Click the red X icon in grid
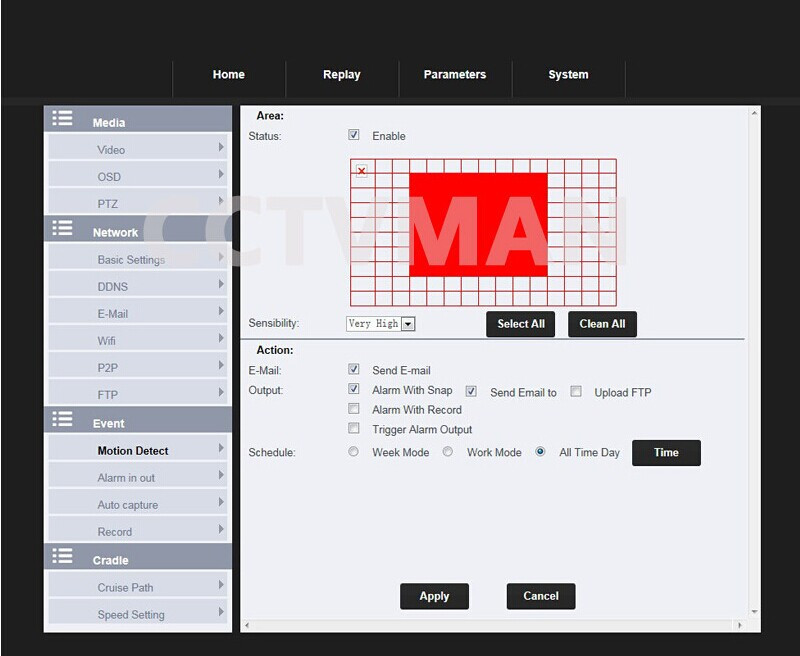800x656 pixels. pos(361,171)
